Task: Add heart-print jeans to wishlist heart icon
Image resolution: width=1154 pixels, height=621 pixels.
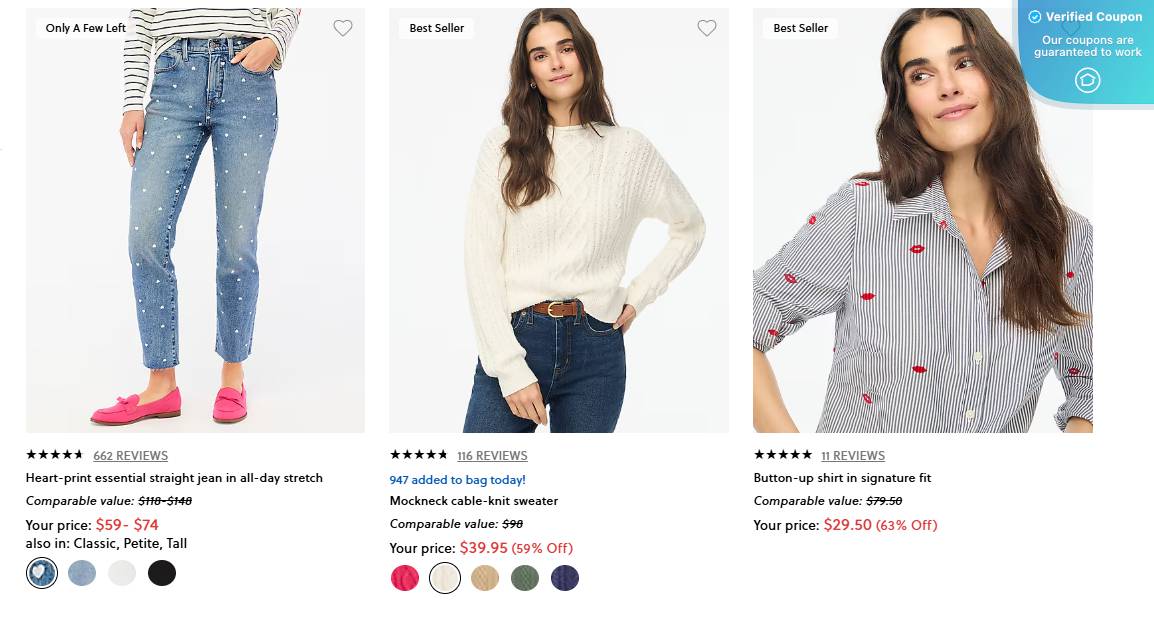Action: (343, 28)
